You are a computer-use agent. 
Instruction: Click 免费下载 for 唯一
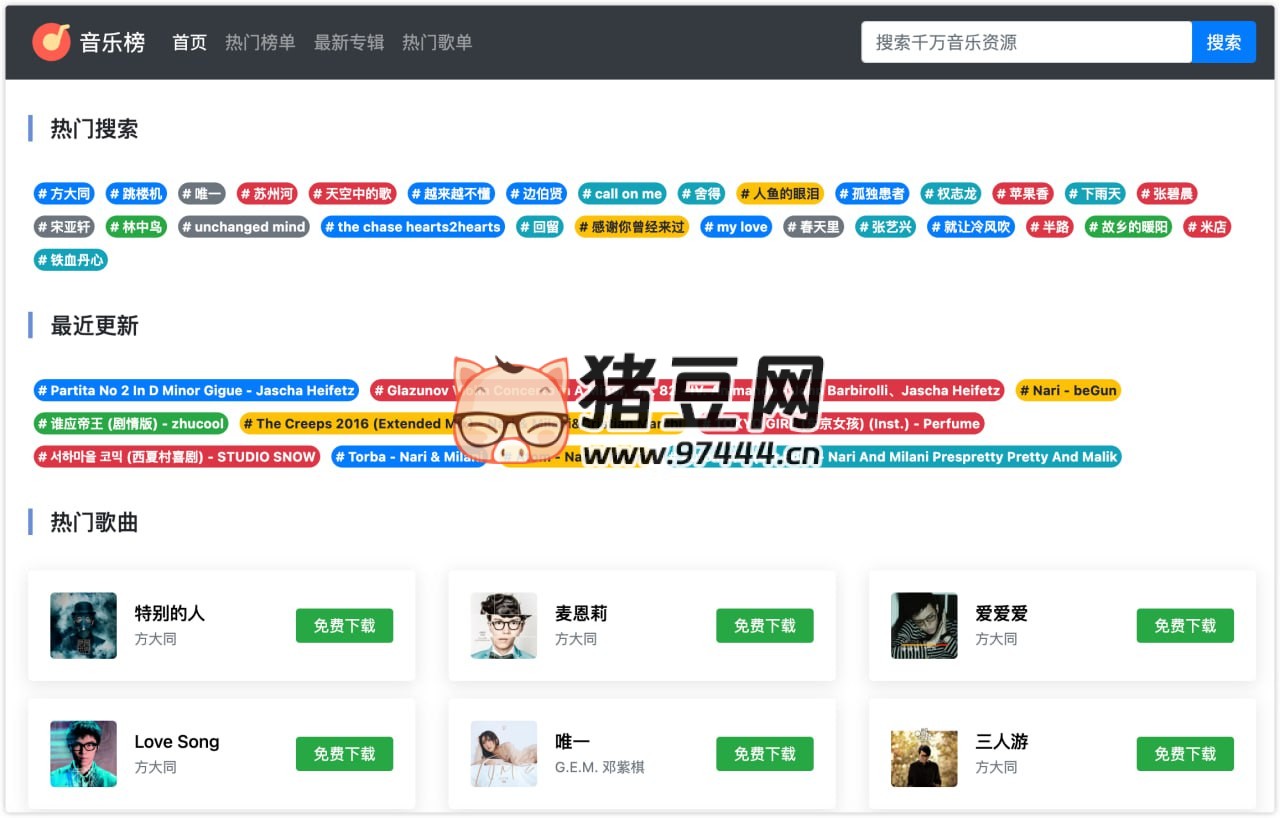(765, 753)
